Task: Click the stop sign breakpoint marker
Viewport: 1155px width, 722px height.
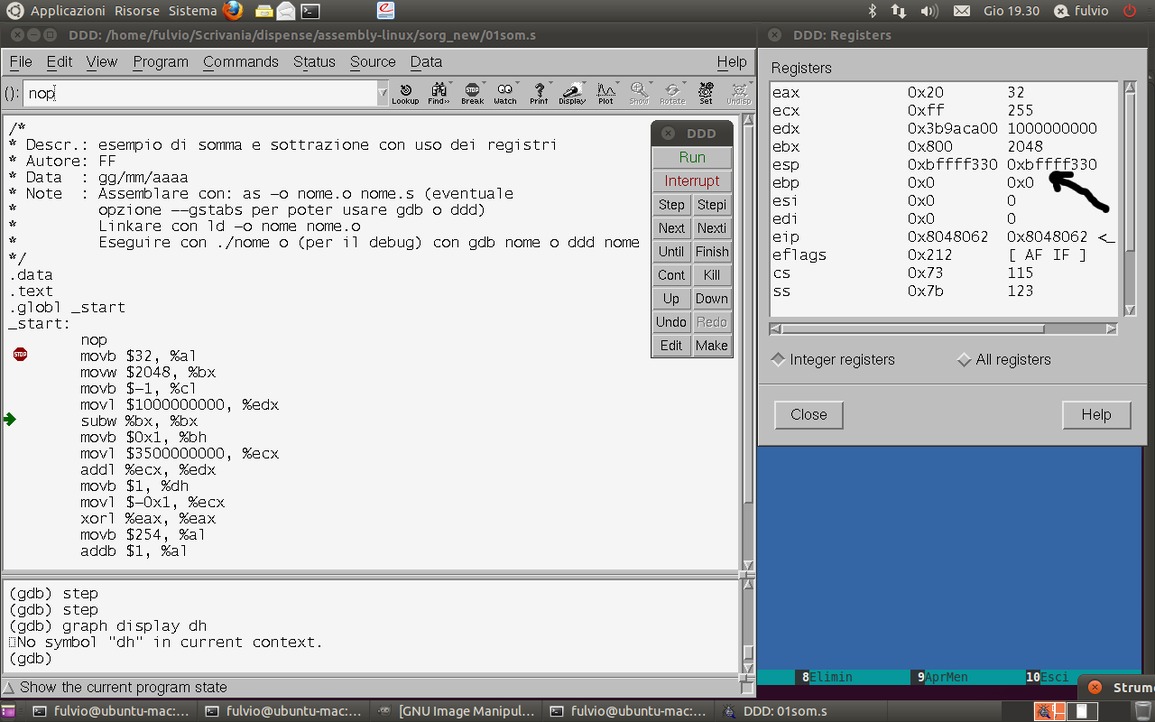Action: pos(20,355)
